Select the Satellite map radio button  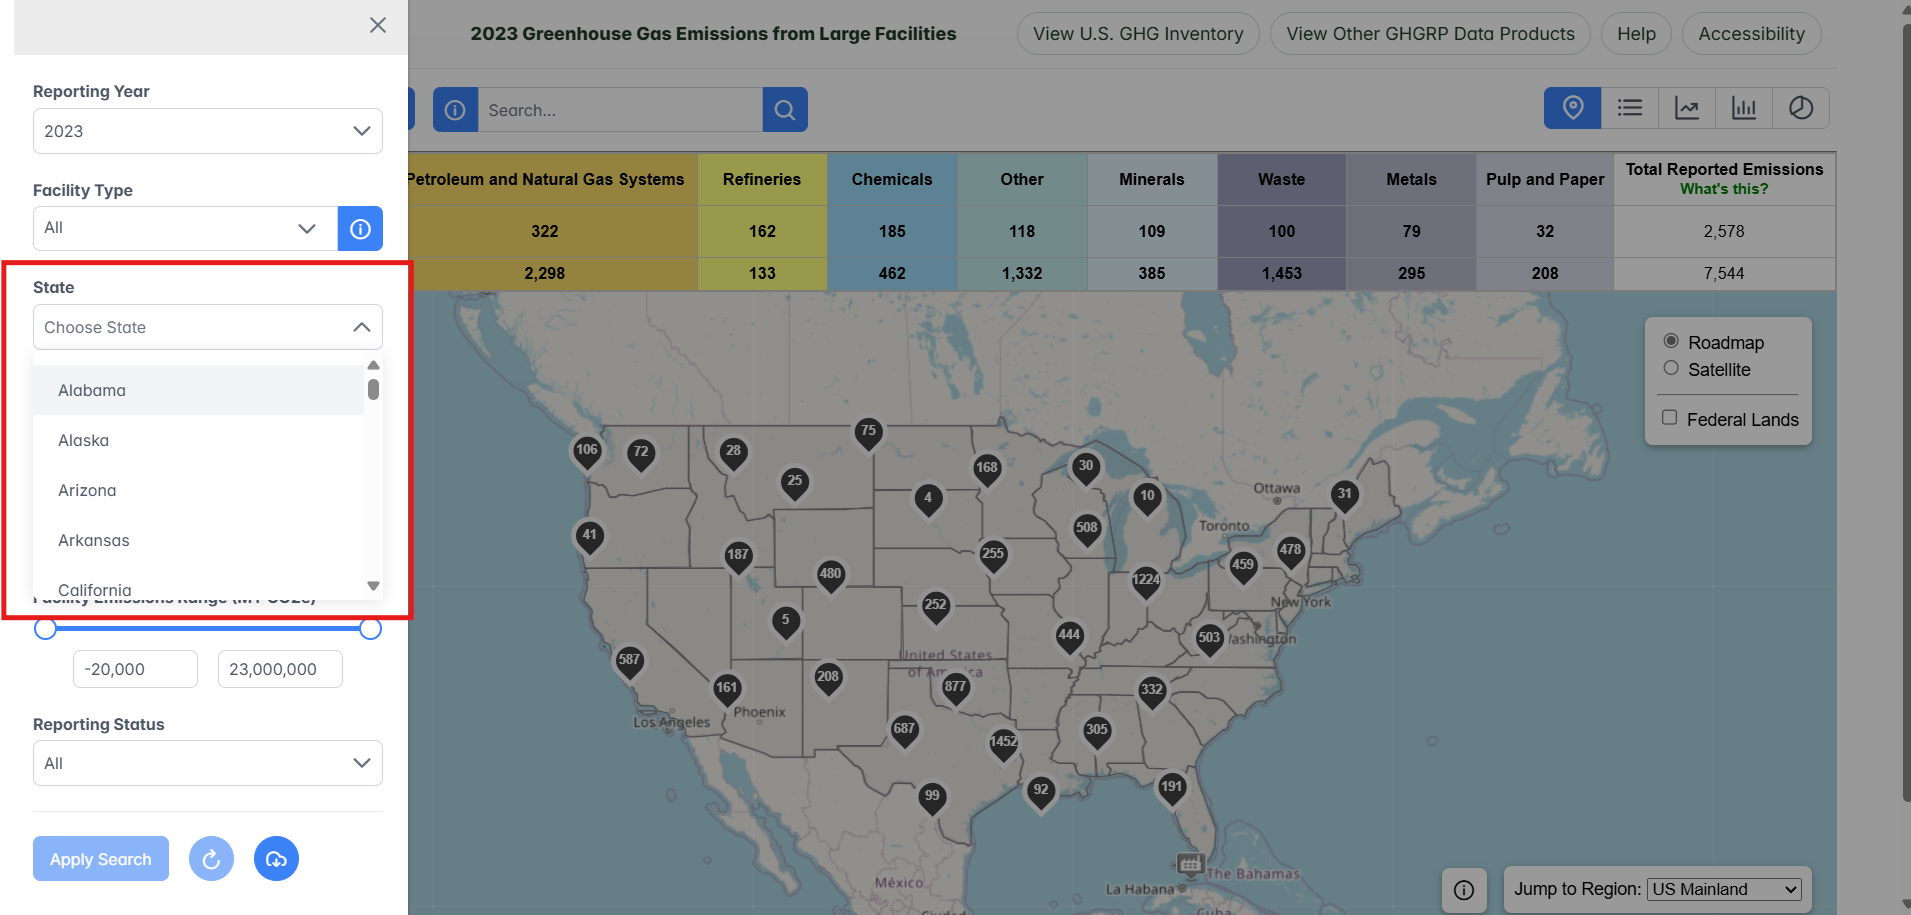1670,368
